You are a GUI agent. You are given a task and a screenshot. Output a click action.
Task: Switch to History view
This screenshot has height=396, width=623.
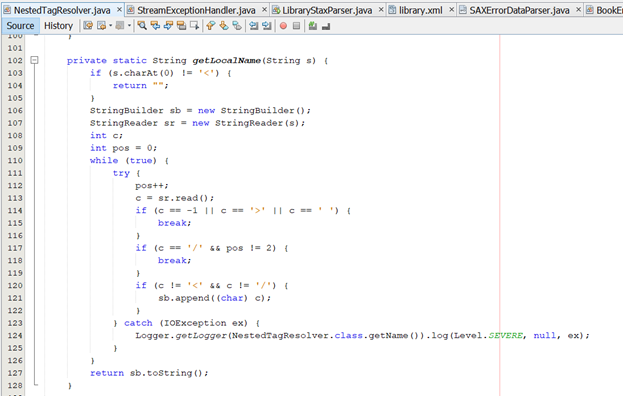pos(58,26)
